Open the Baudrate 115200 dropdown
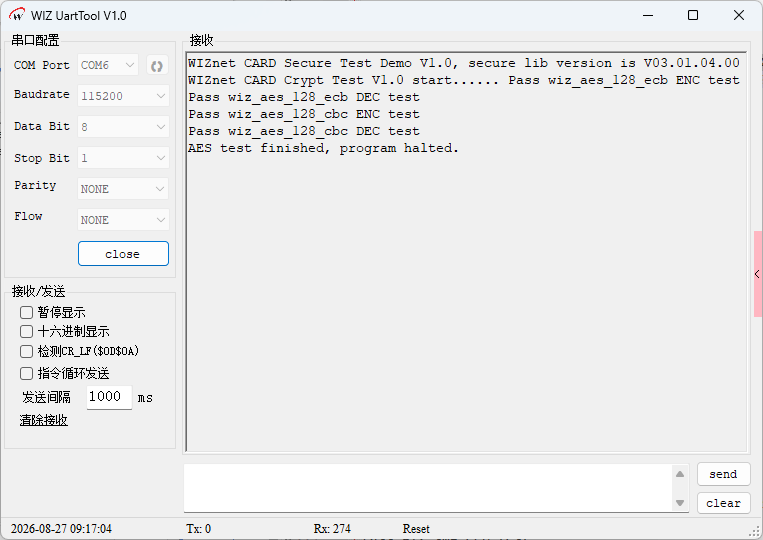Viewport: 763px width, 540px height. point(123,96)
